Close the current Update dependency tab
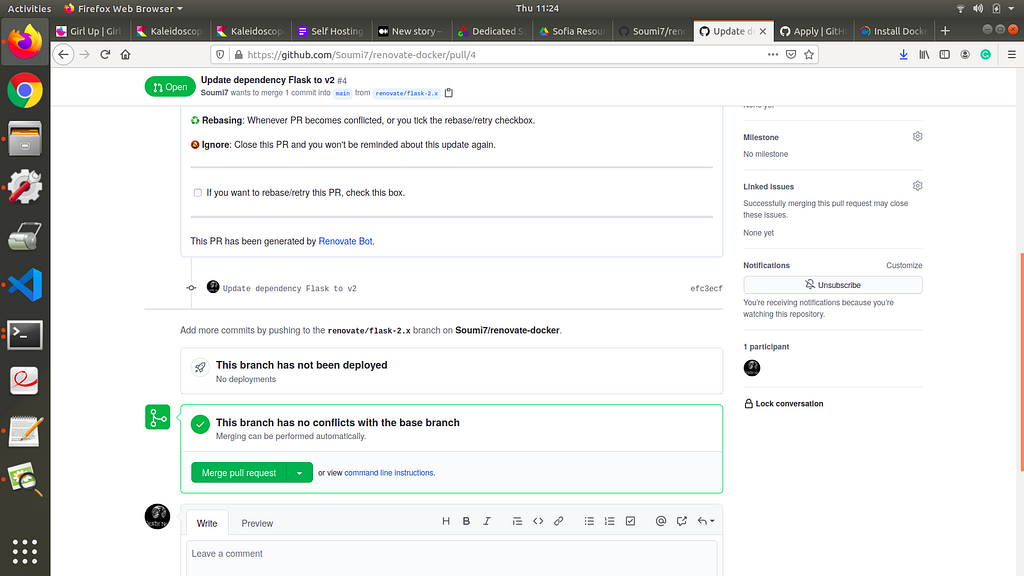The image size is (1024, 576). click(x=762, y=31)
